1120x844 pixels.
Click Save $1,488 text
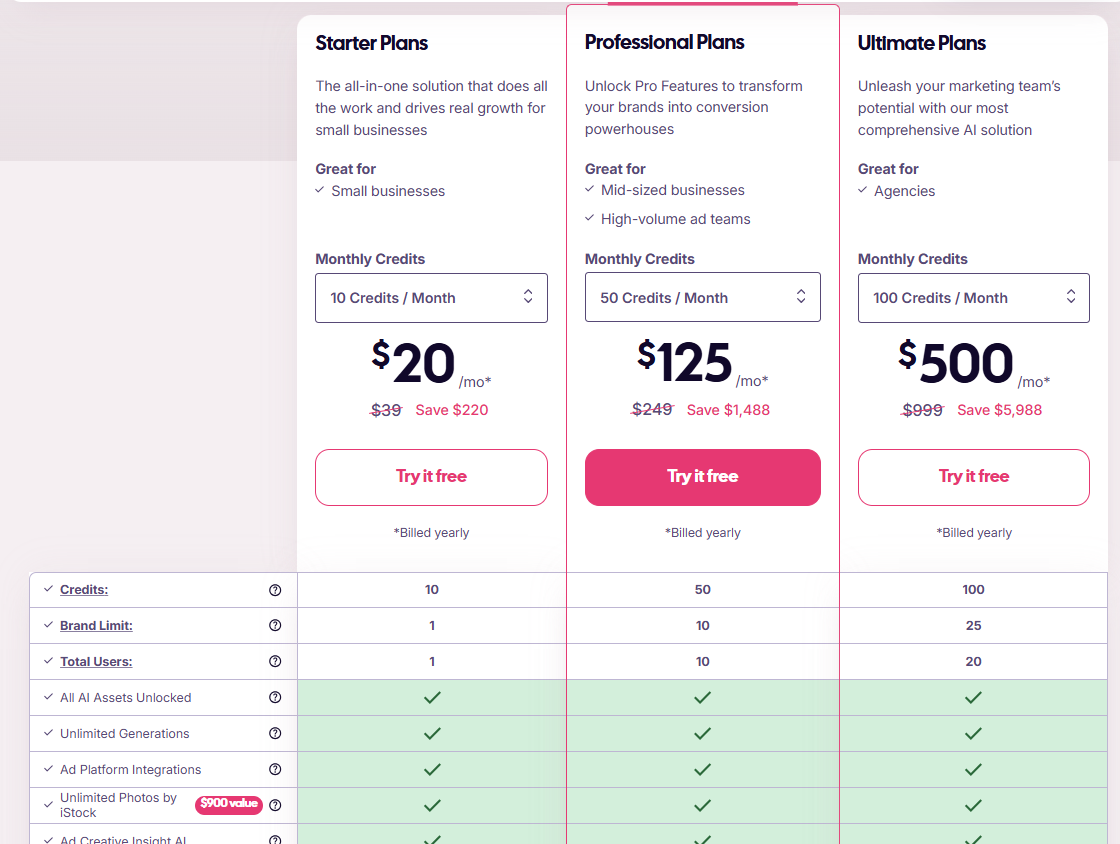pyautogui.click(x=729, y=410)
